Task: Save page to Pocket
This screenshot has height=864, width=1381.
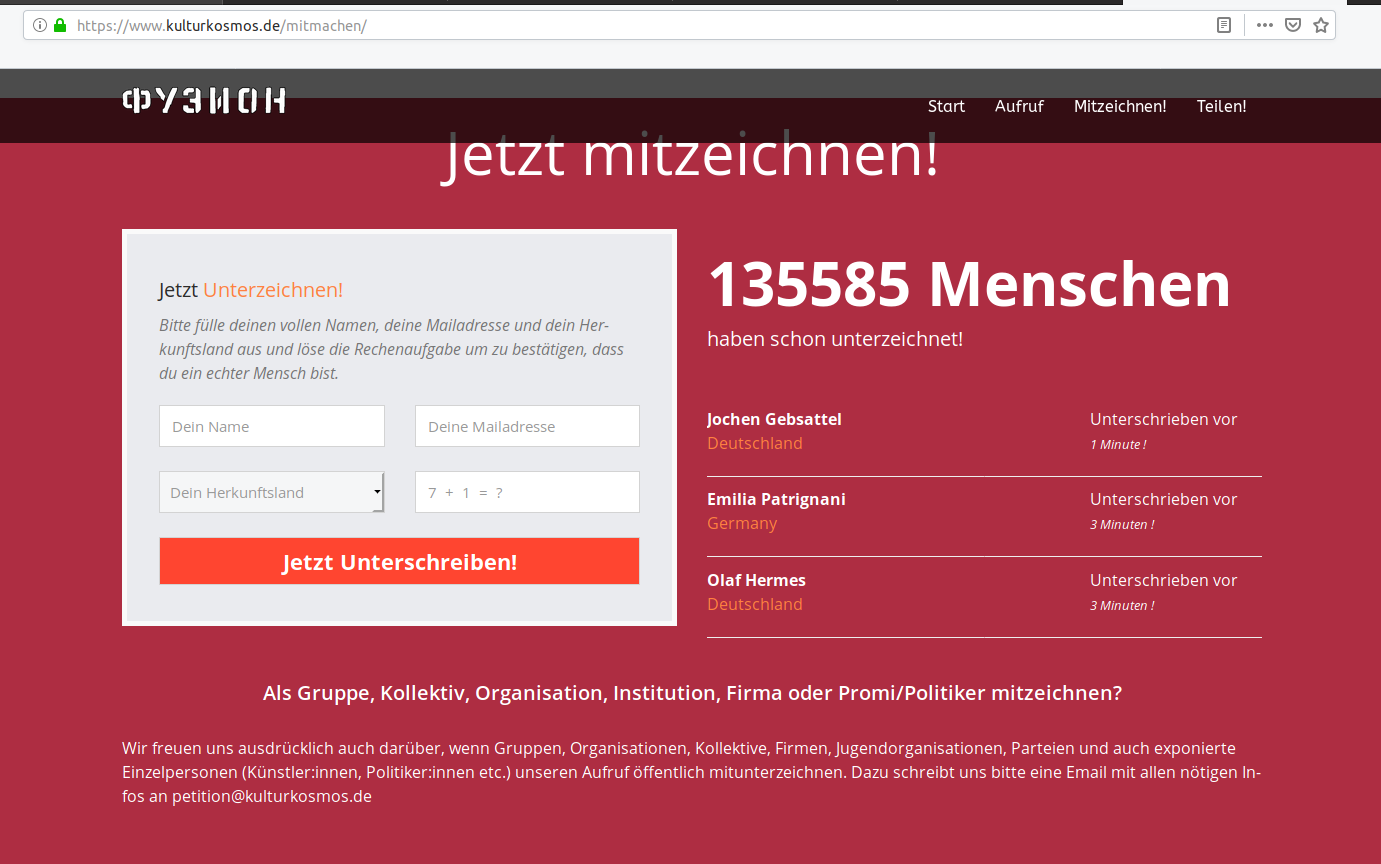Action: pyautogui.click(x=1293, y=25)
